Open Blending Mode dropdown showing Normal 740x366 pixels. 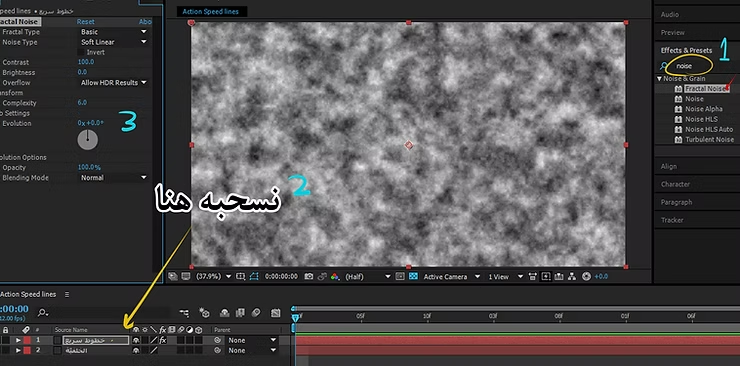point(114,178)
